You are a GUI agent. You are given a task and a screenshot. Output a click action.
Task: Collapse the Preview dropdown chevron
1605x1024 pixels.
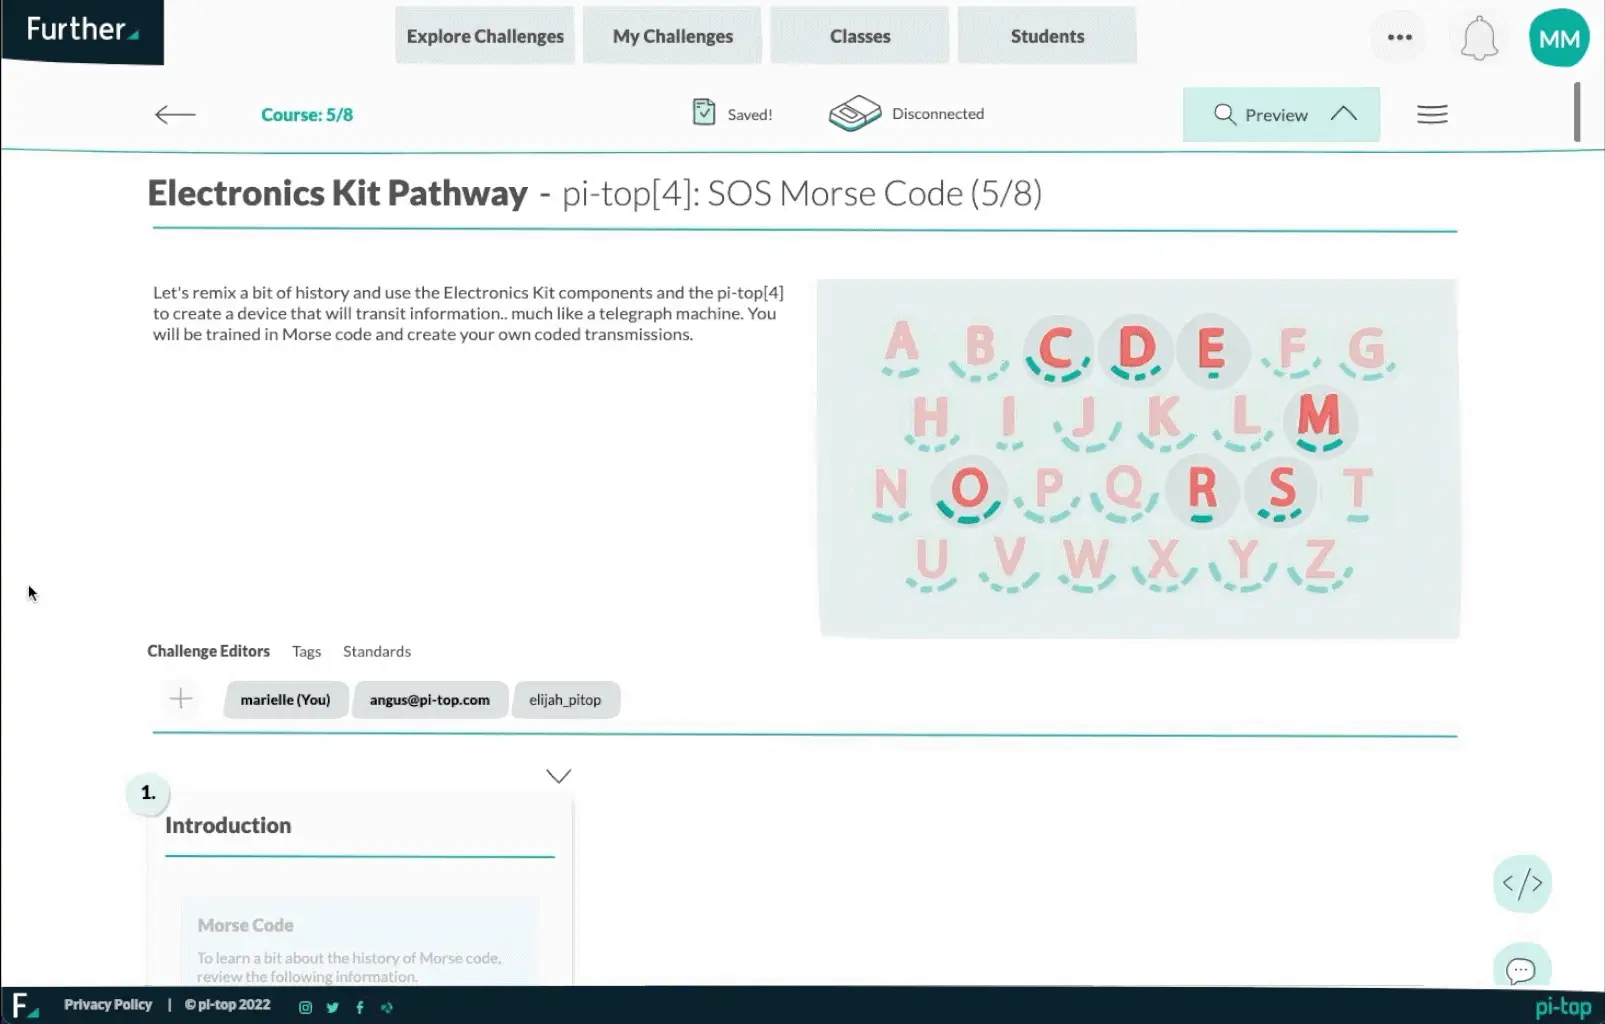point(1343,114)
